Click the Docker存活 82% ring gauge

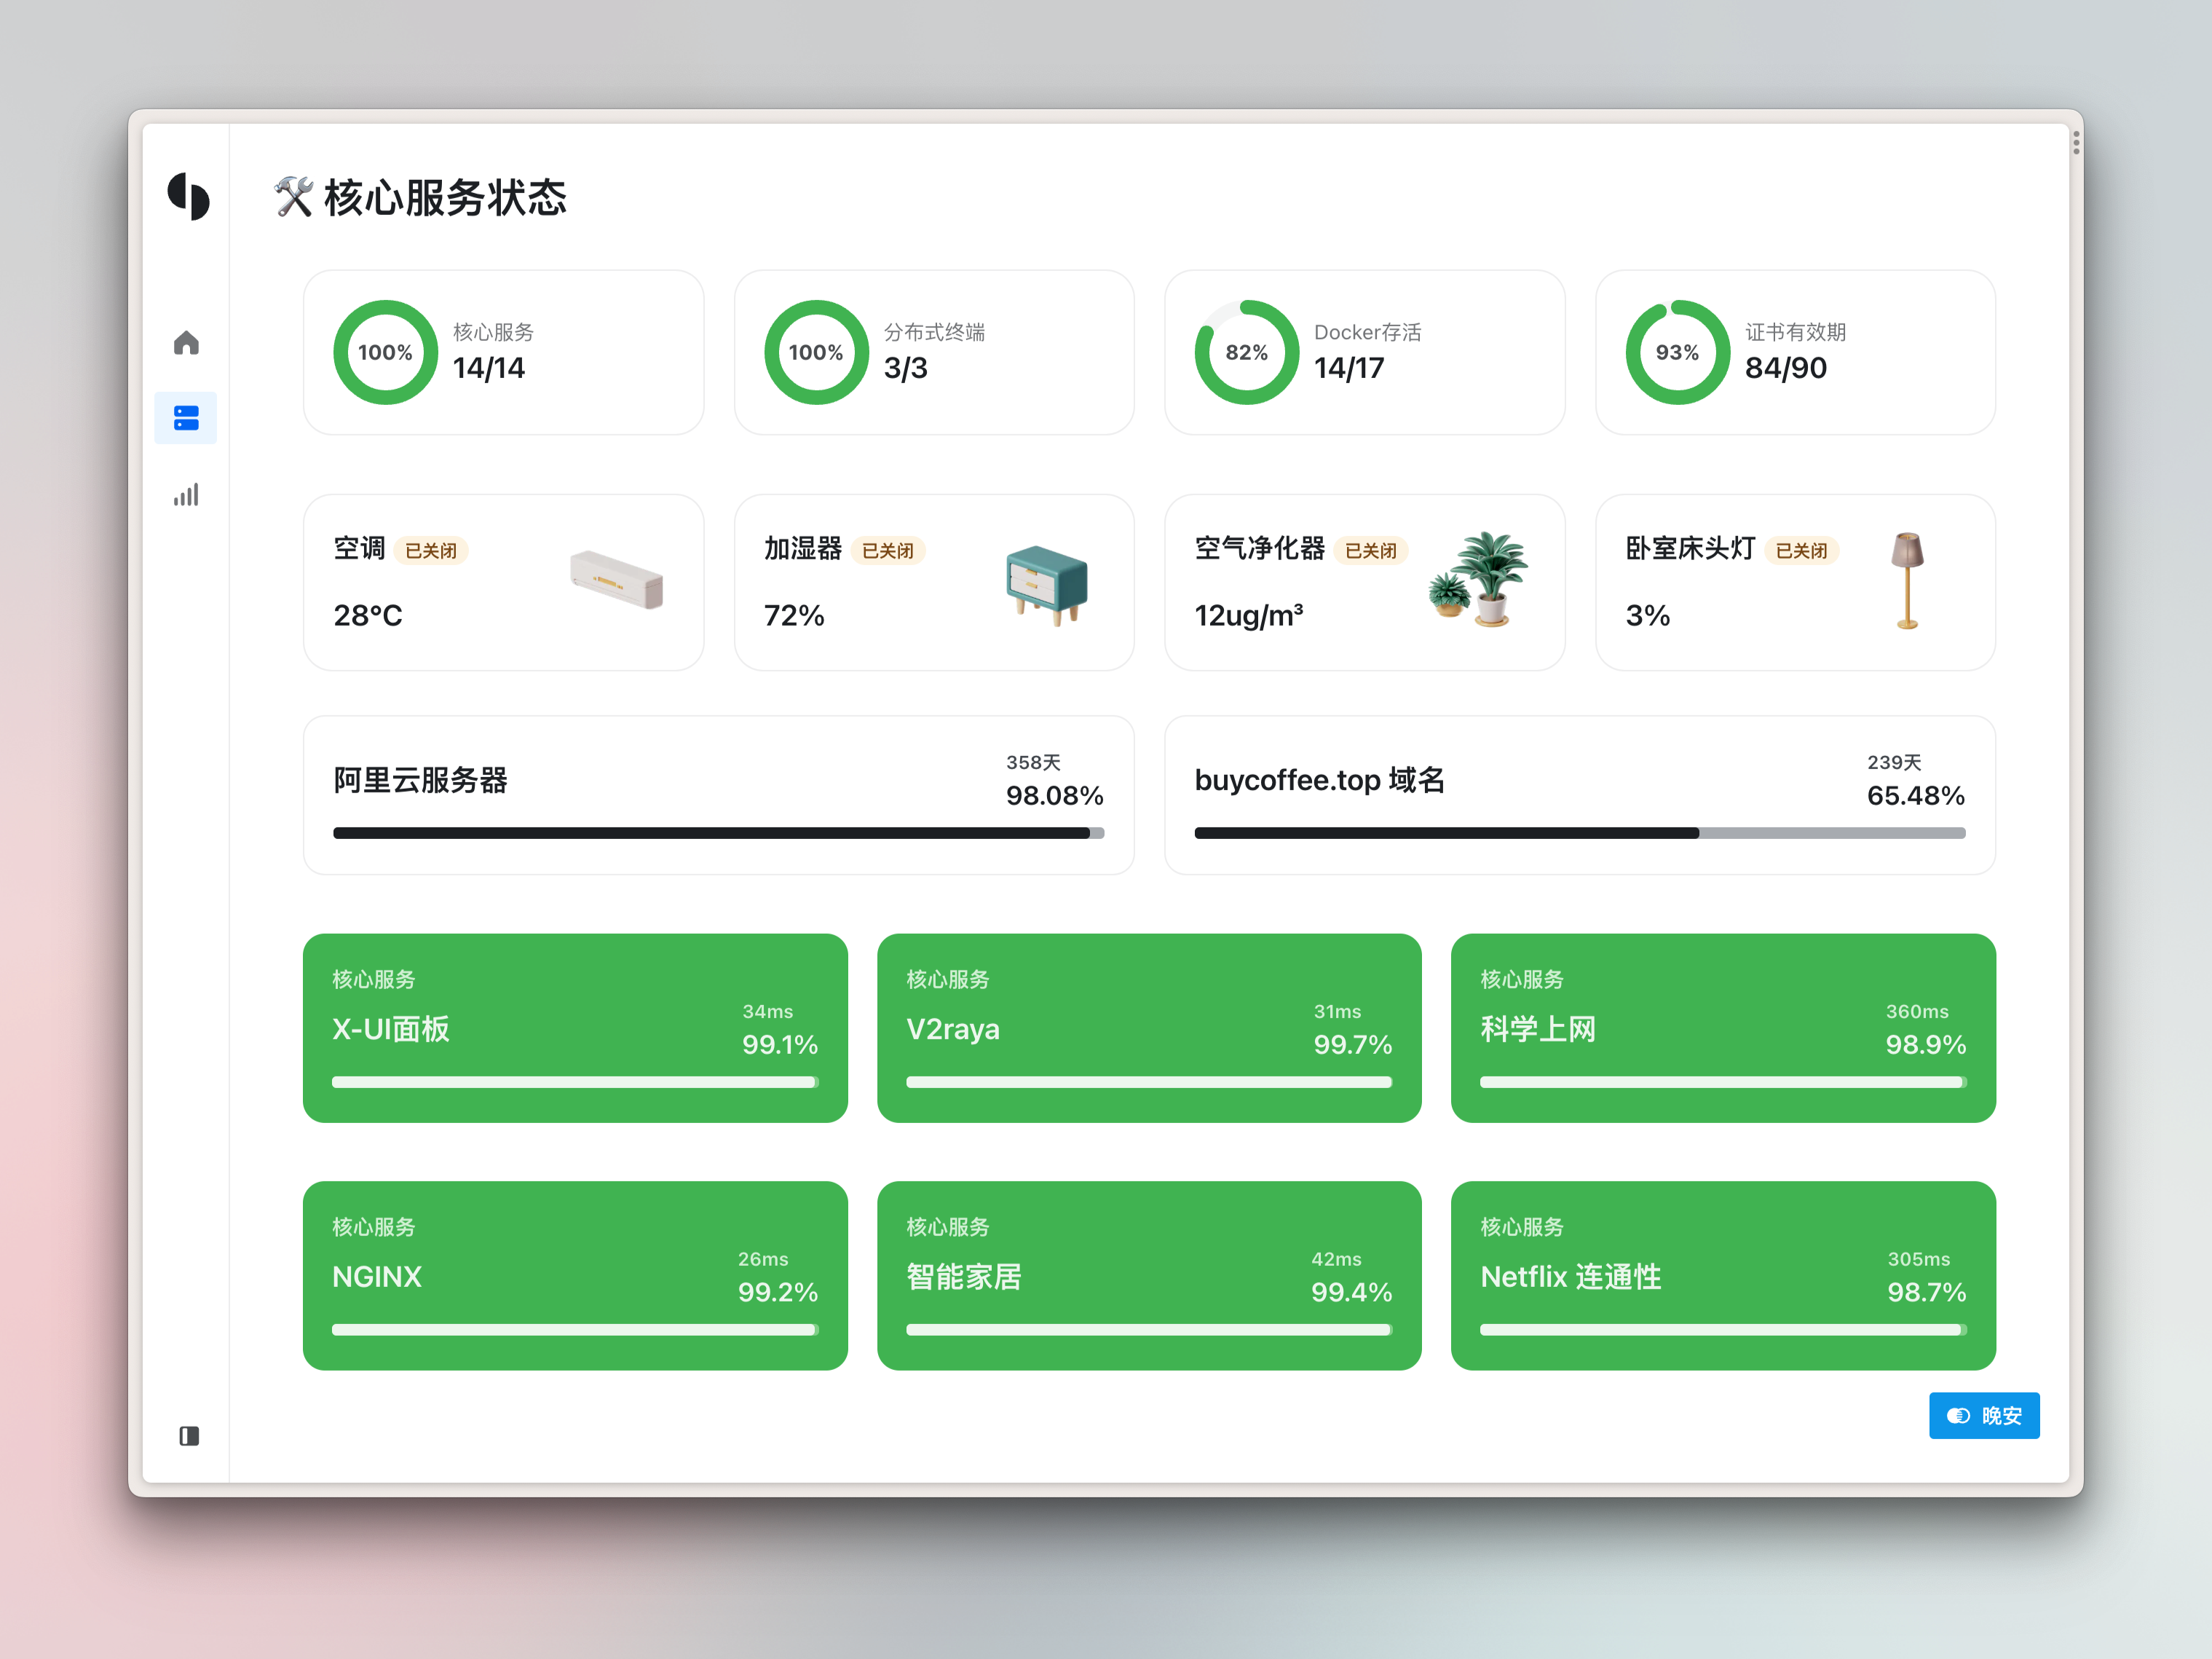click(x=1246, y=352)
